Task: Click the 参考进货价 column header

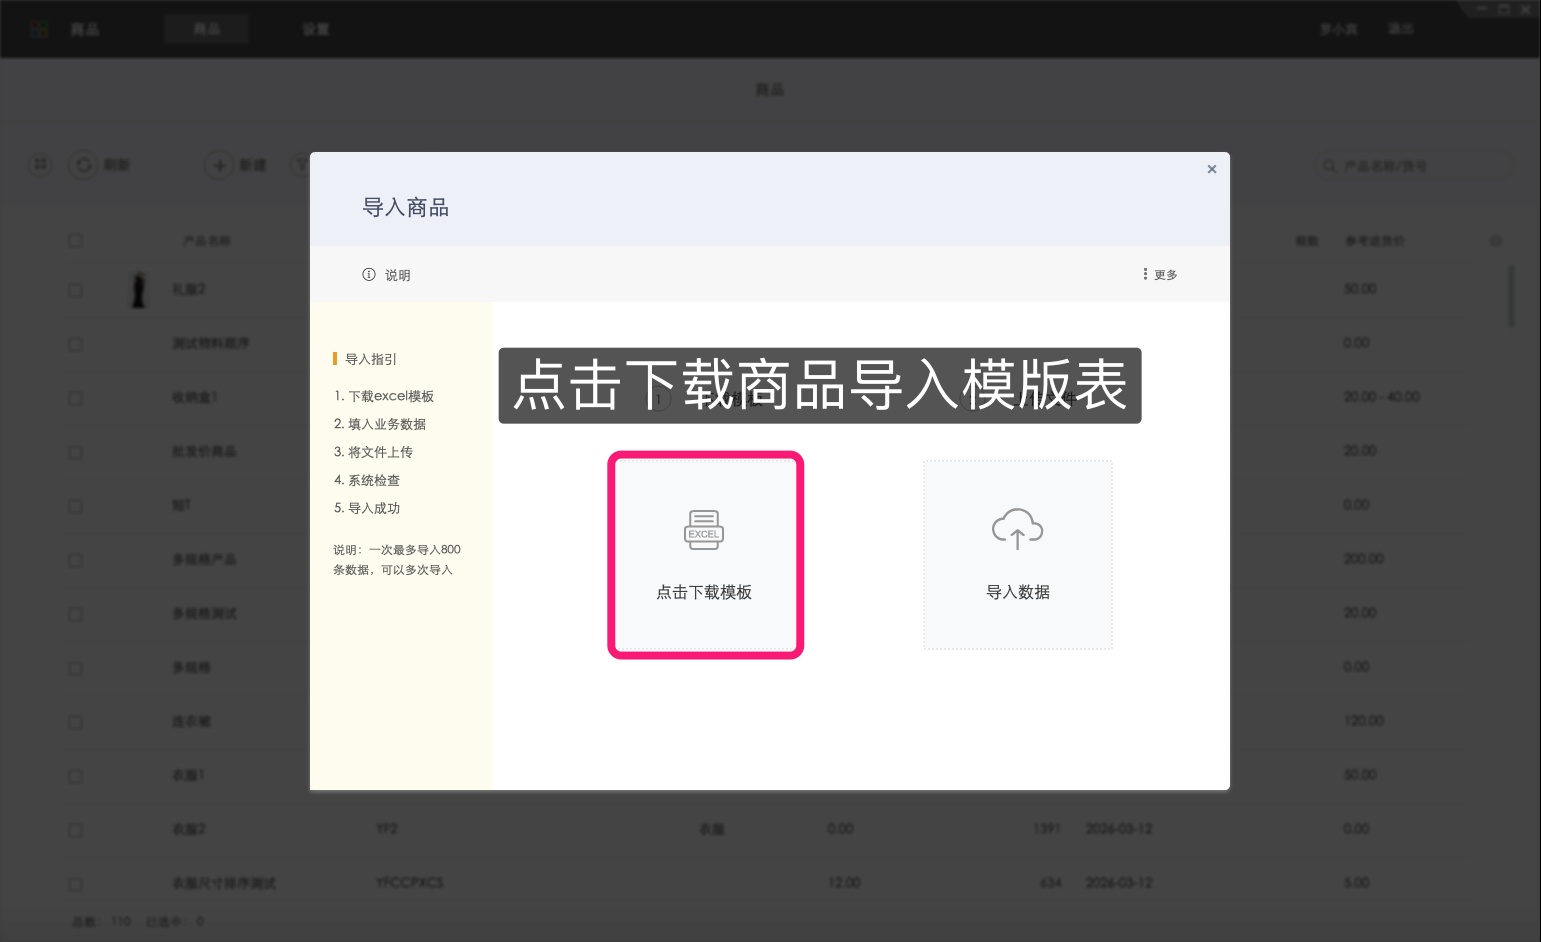Action: 1374,241
